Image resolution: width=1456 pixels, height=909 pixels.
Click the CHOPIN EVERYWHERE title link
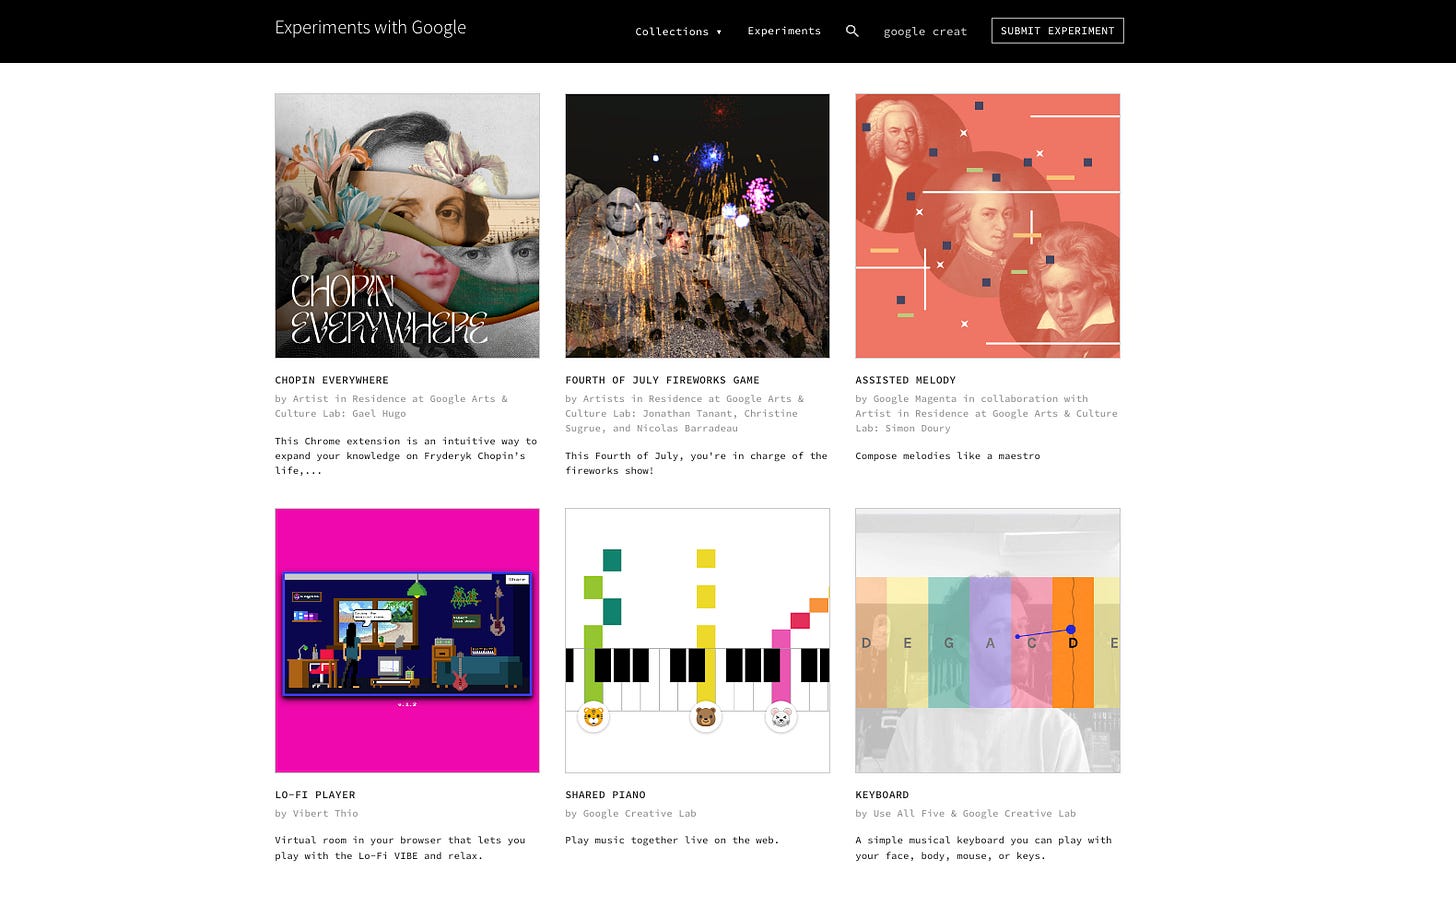coord(332,380)
